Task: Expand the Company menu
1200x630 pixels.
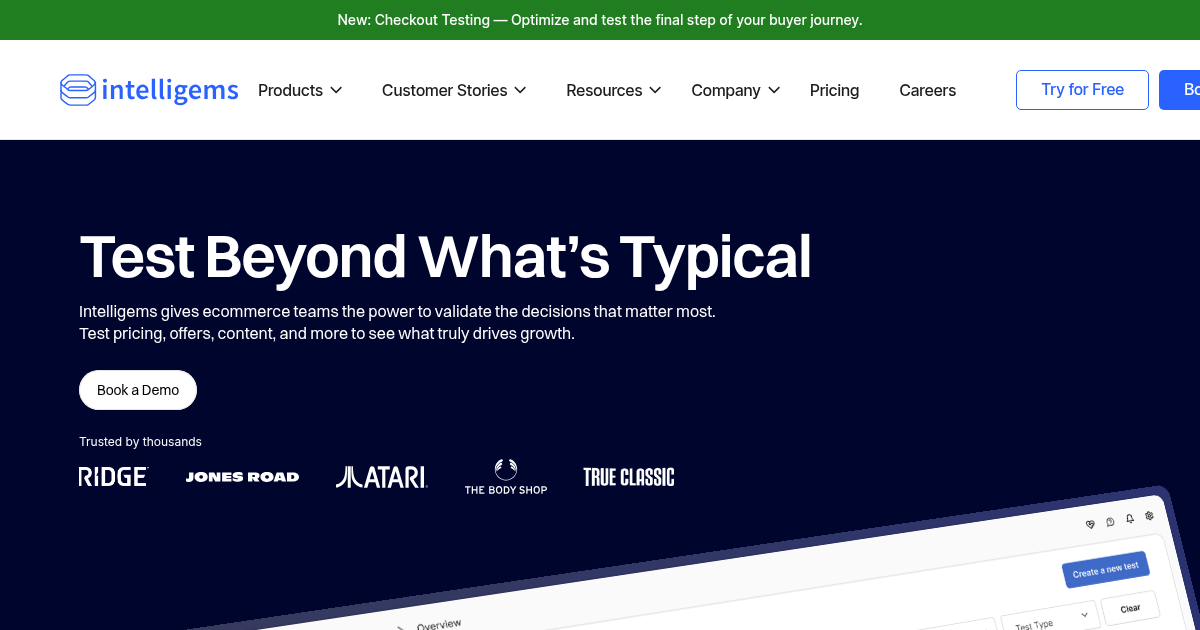Action: pyautogui.click(x=736, y=90)
